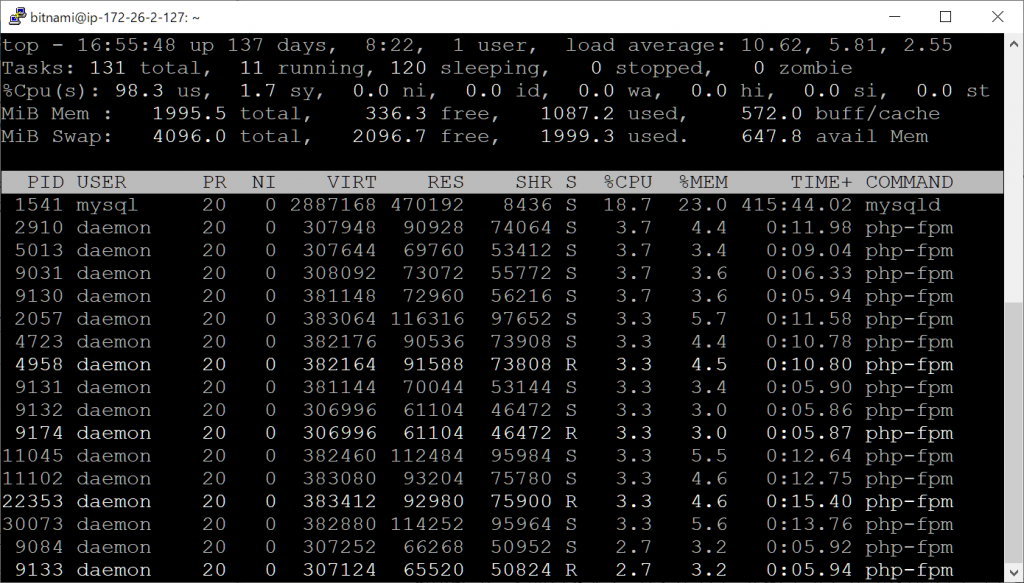Click the mysql user entry

tap(107, 205)
